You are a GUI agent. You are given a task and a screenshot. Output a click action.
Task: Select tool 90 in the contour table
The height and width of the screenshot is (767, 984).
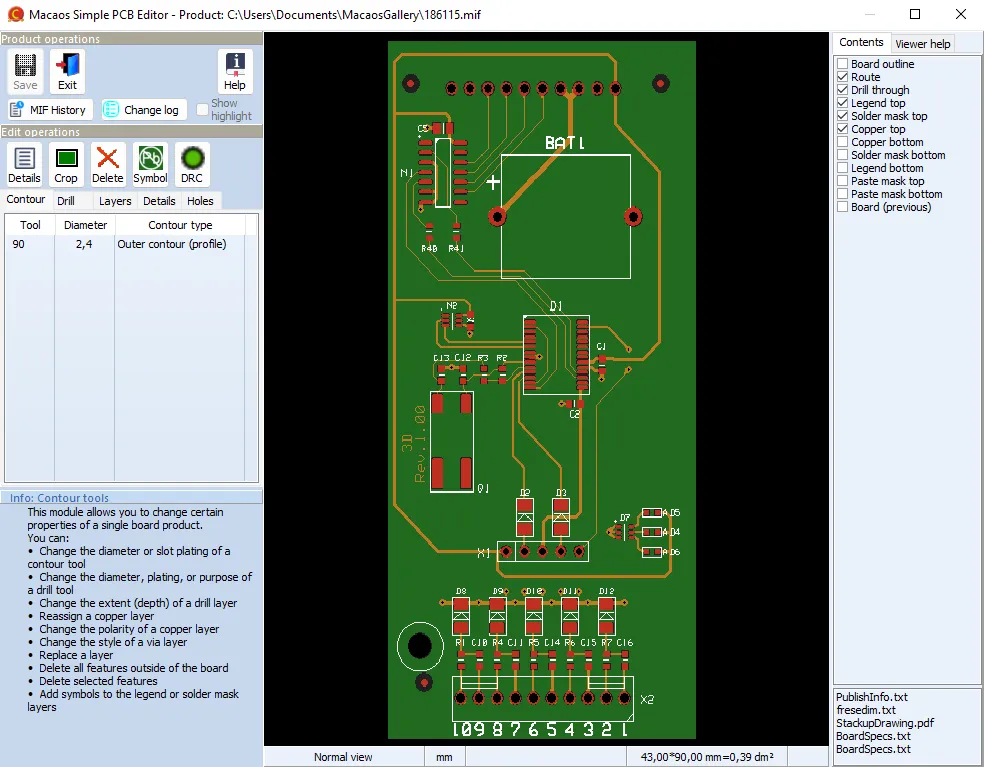28,243
